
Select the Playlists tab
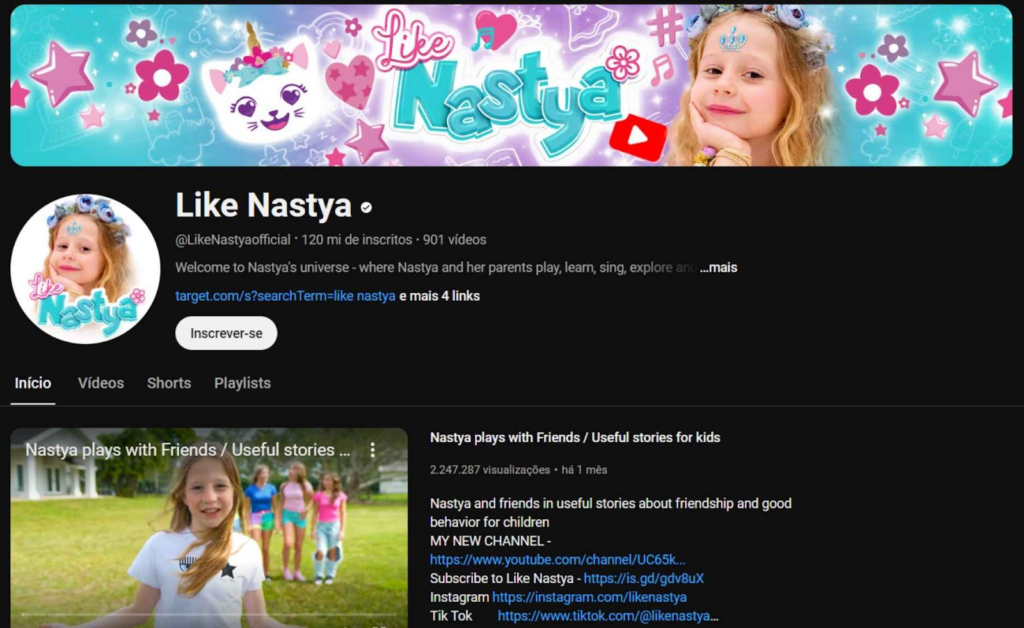242,383
